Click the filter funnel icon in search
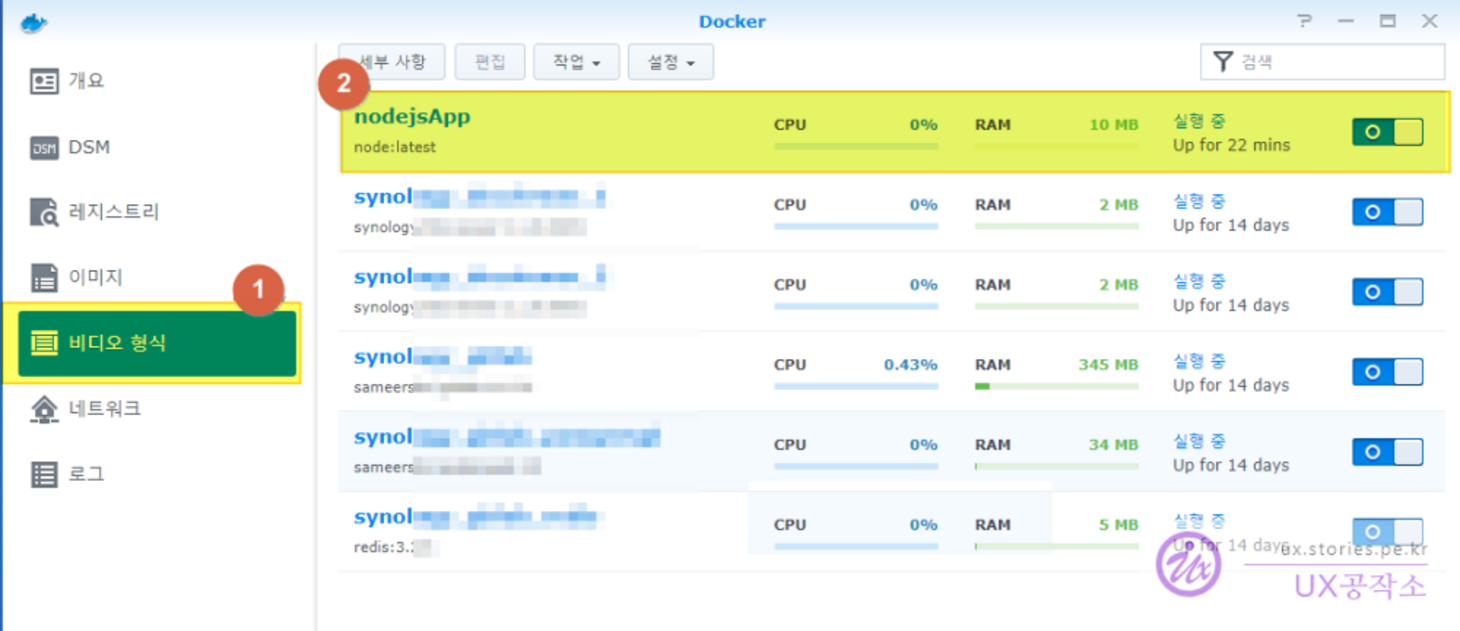 tap(1222, 62)
